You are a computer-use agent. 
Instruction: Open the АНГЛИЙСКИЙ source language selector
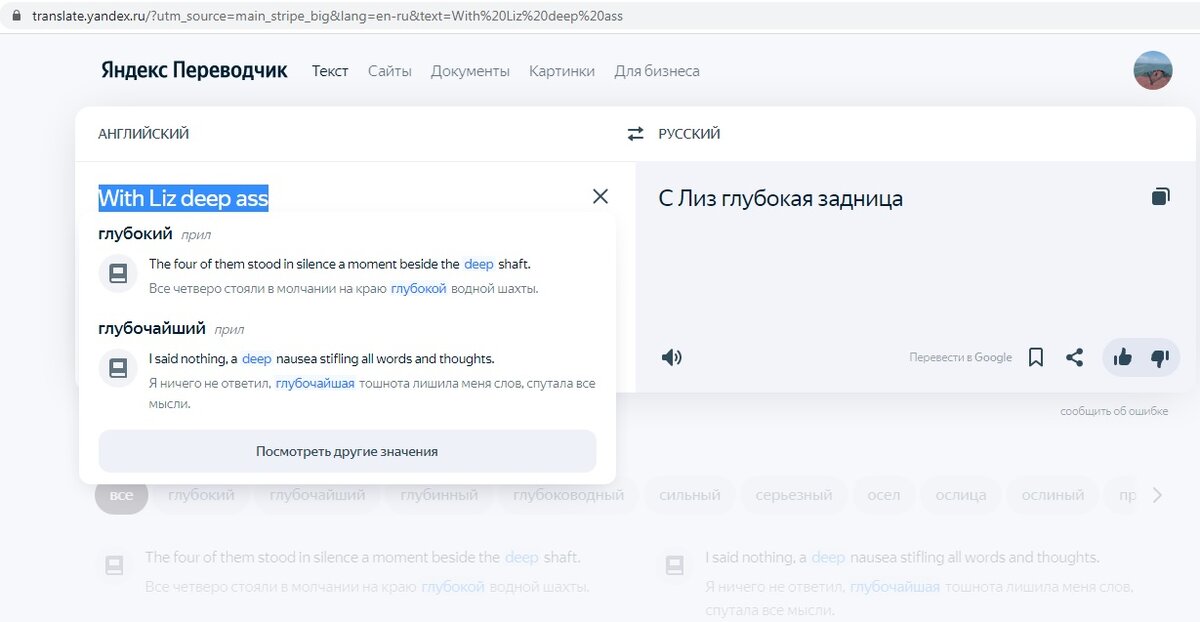click(x=143, y=132)
